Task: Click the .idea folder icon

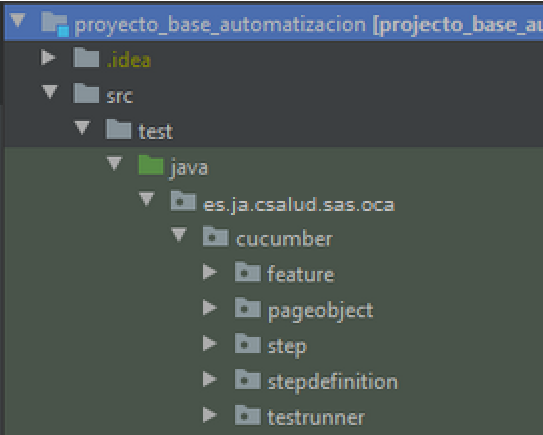Action: 86,57
